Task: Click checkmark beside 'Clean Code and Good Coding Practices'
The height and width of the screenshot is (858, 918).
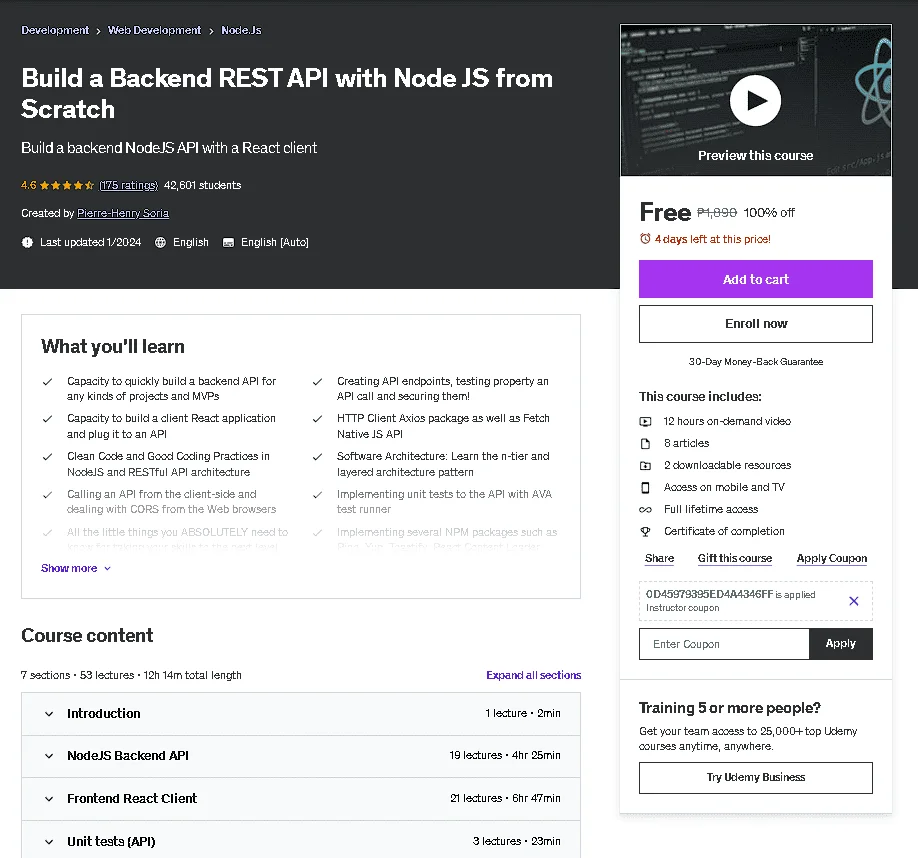Action: (x=47, y=457)
